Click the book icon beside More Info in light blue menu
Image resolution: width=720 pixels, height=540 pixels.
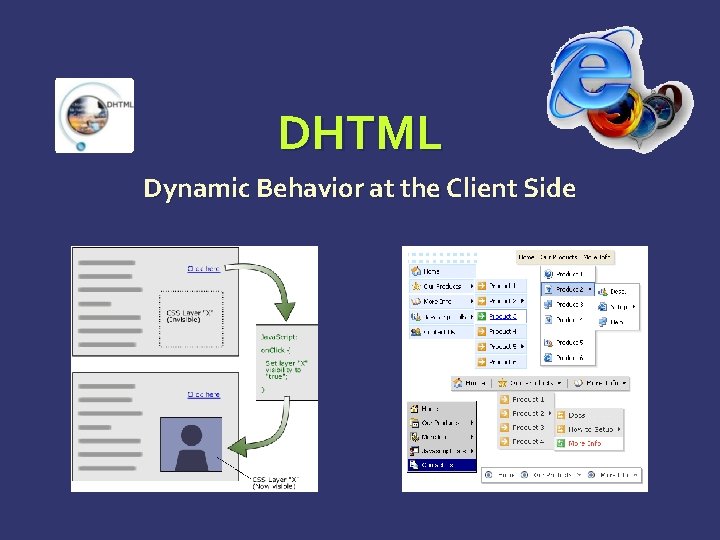point(416,301)
